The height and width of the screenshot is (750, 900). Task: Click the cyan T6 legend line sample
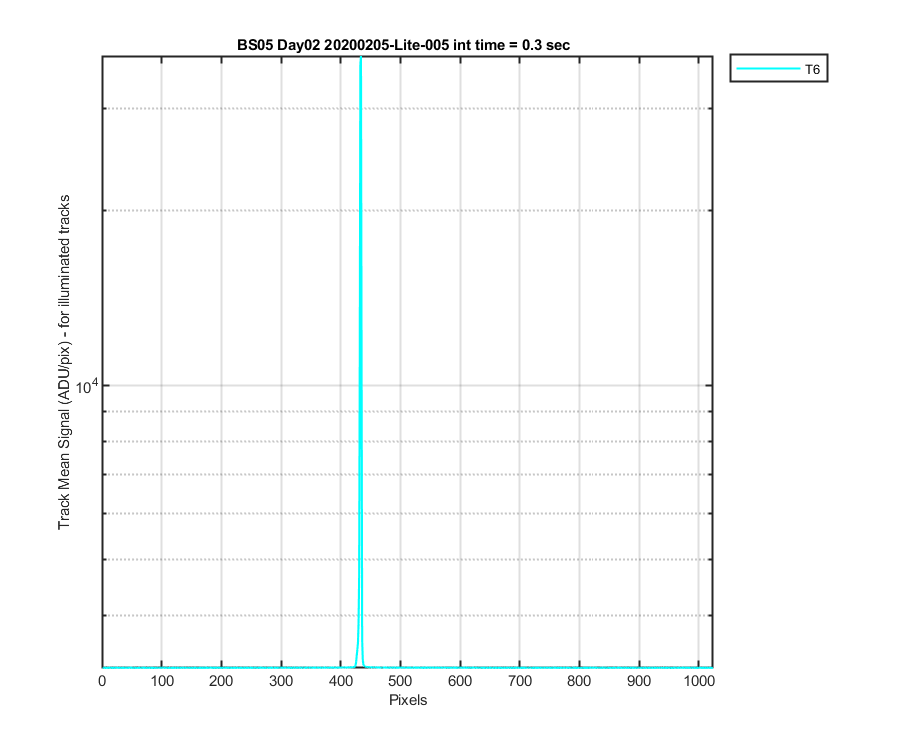tap(769, 69)
